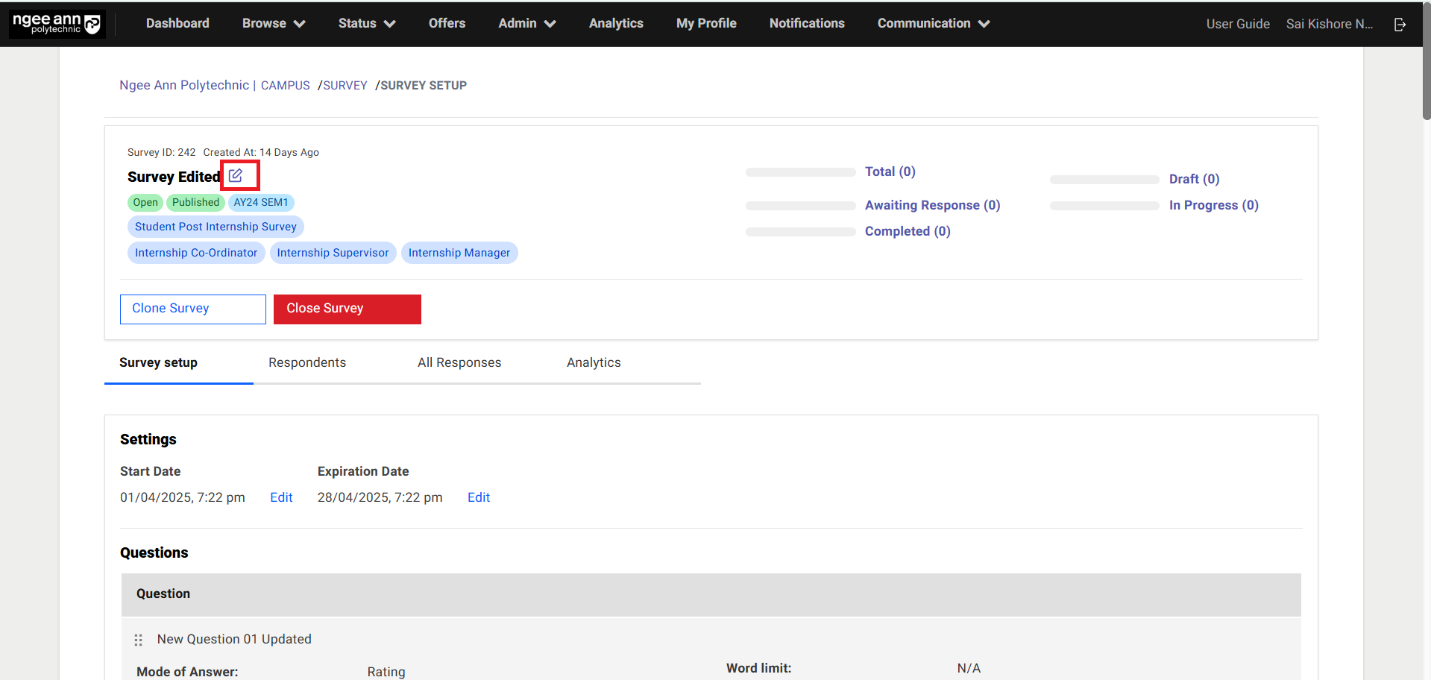Click the Ngee Ann Polytechnic logo

pyautogui.click(x=56, y=24)
